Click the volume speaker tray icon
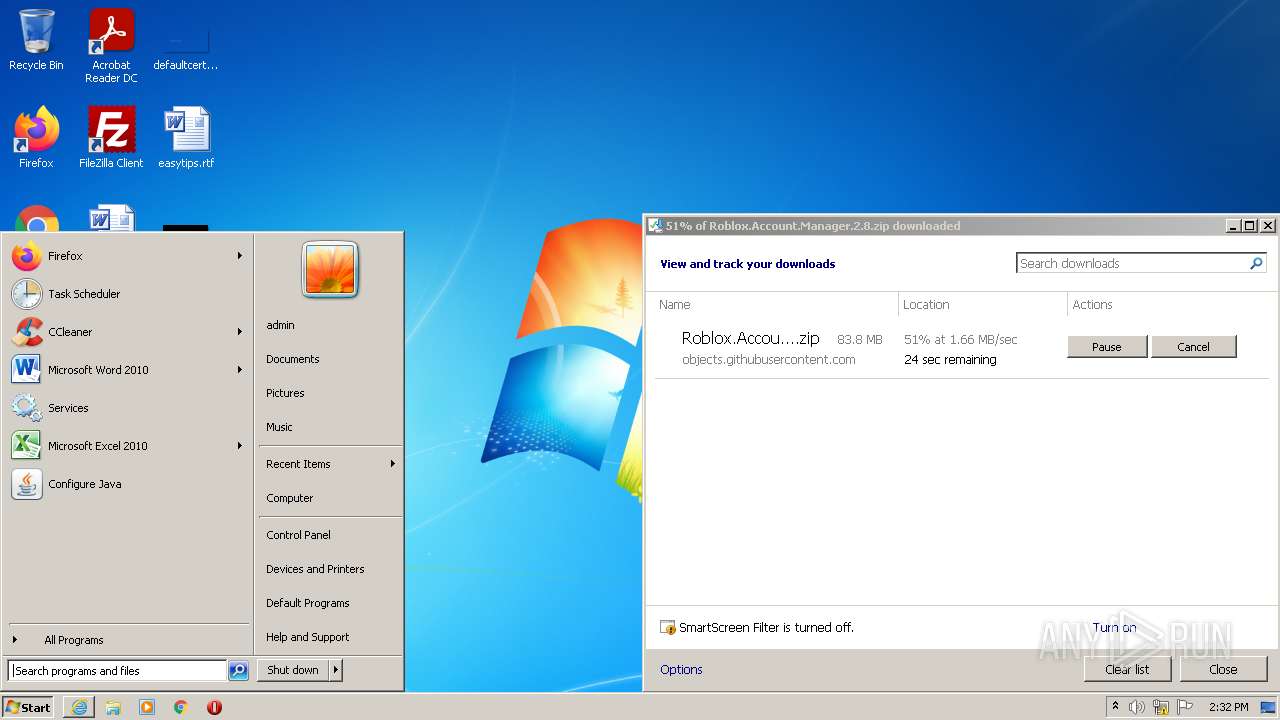The height and width of the screenshot is (720, 1280). pyautogui.click(x=1137, y=707)
